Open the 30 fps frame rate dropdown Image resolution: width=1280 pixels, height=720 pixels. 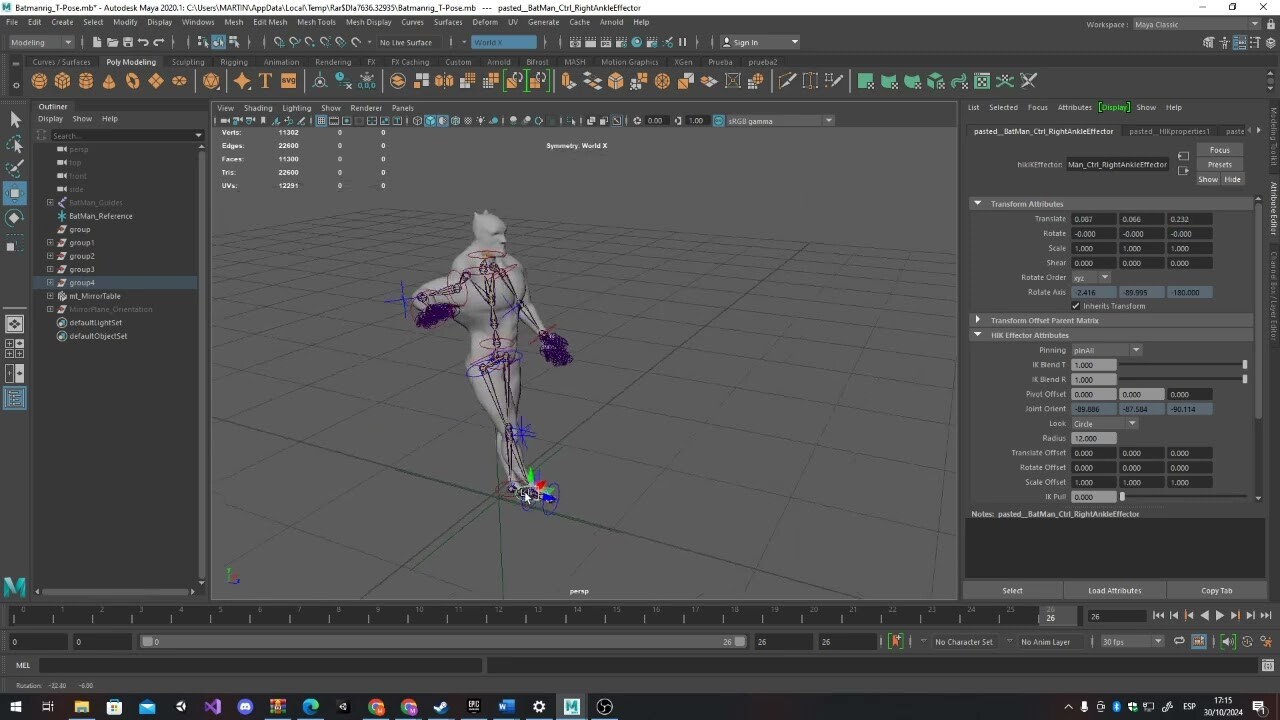(1132, 641)
